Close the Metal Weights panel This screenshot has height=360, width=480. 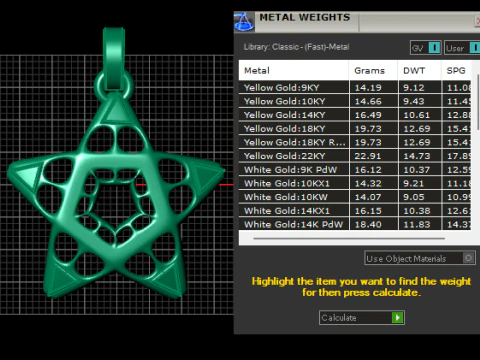coord(477,21)
